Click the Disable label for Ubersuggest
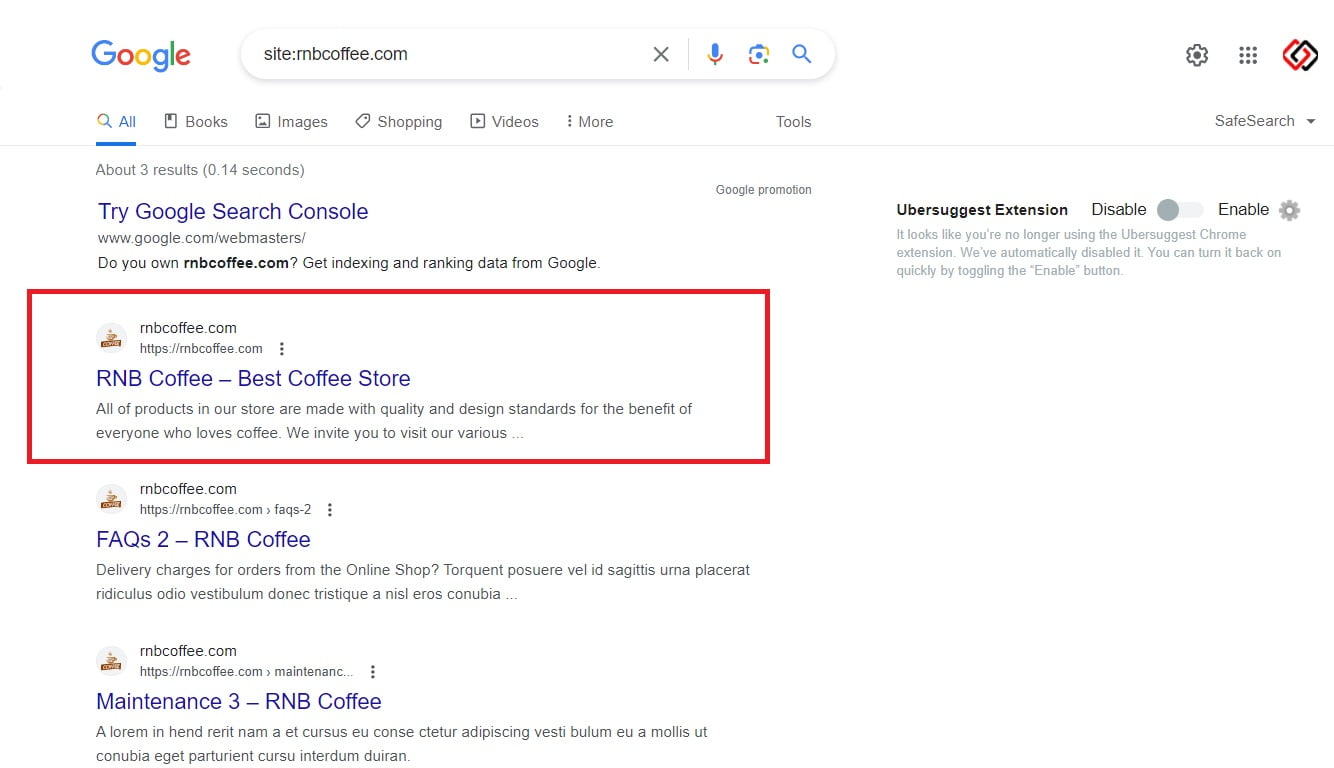This screenshot has width=1334, height=768. click(1118, 210)
